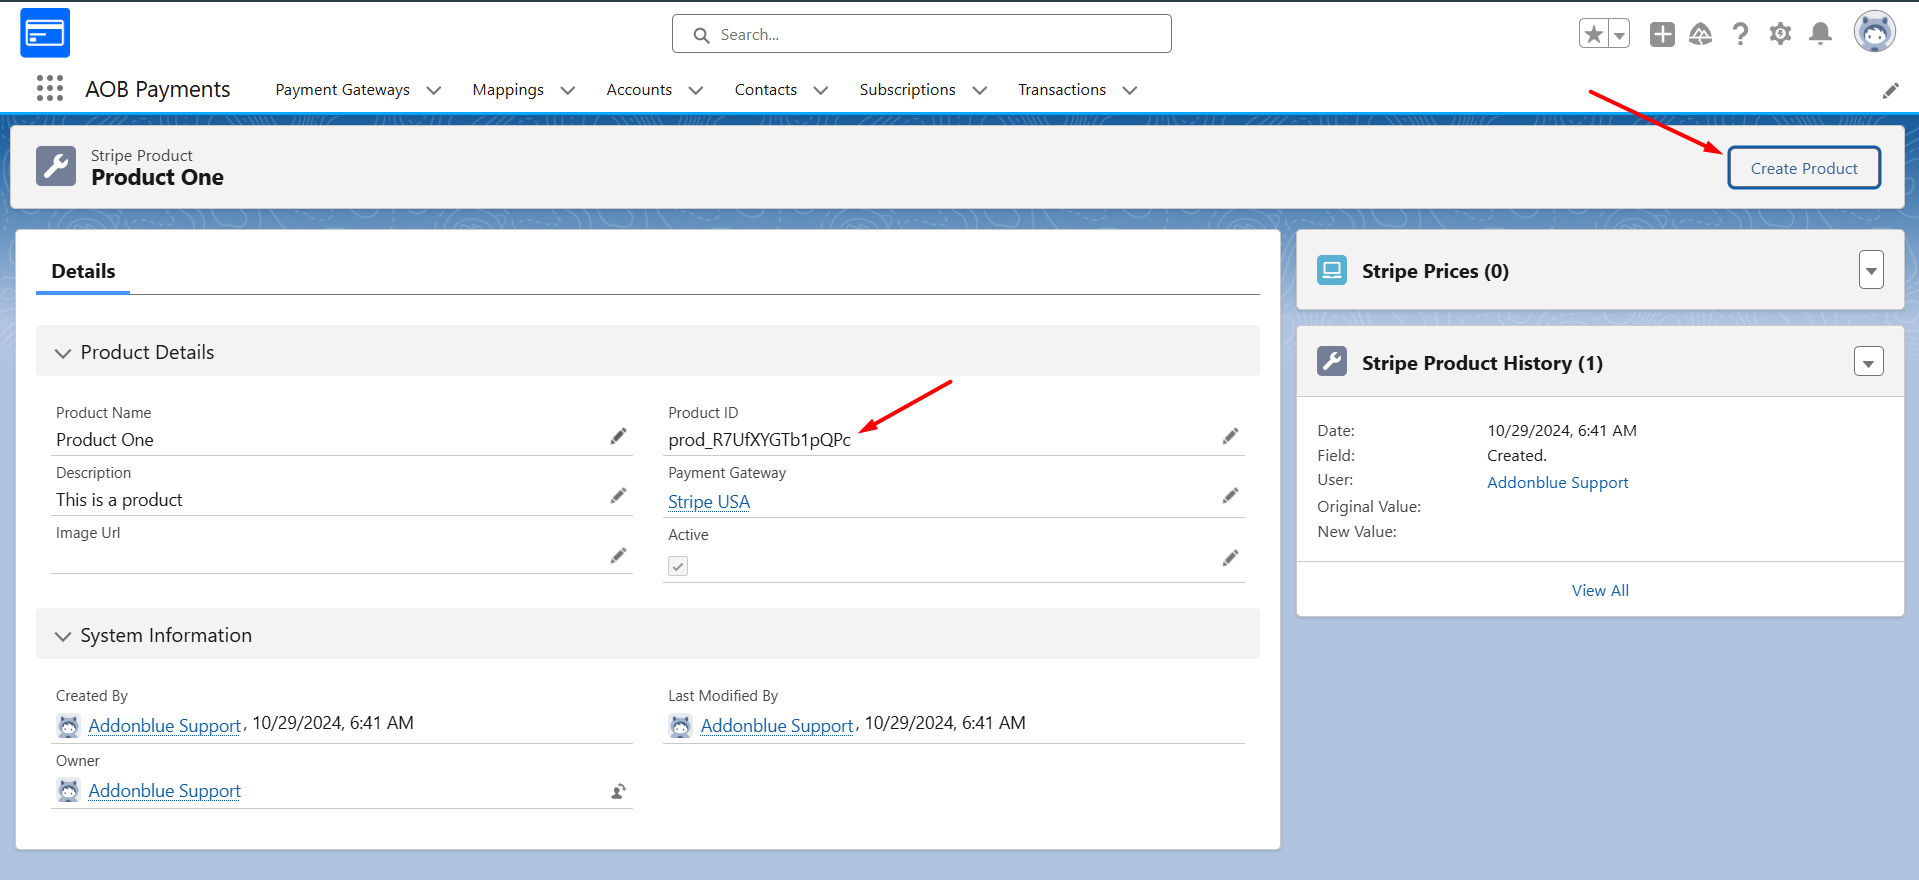Open Created By Addonblue Support link
The height and width of the screenshot is (880, 1919).
pos(164,726)
